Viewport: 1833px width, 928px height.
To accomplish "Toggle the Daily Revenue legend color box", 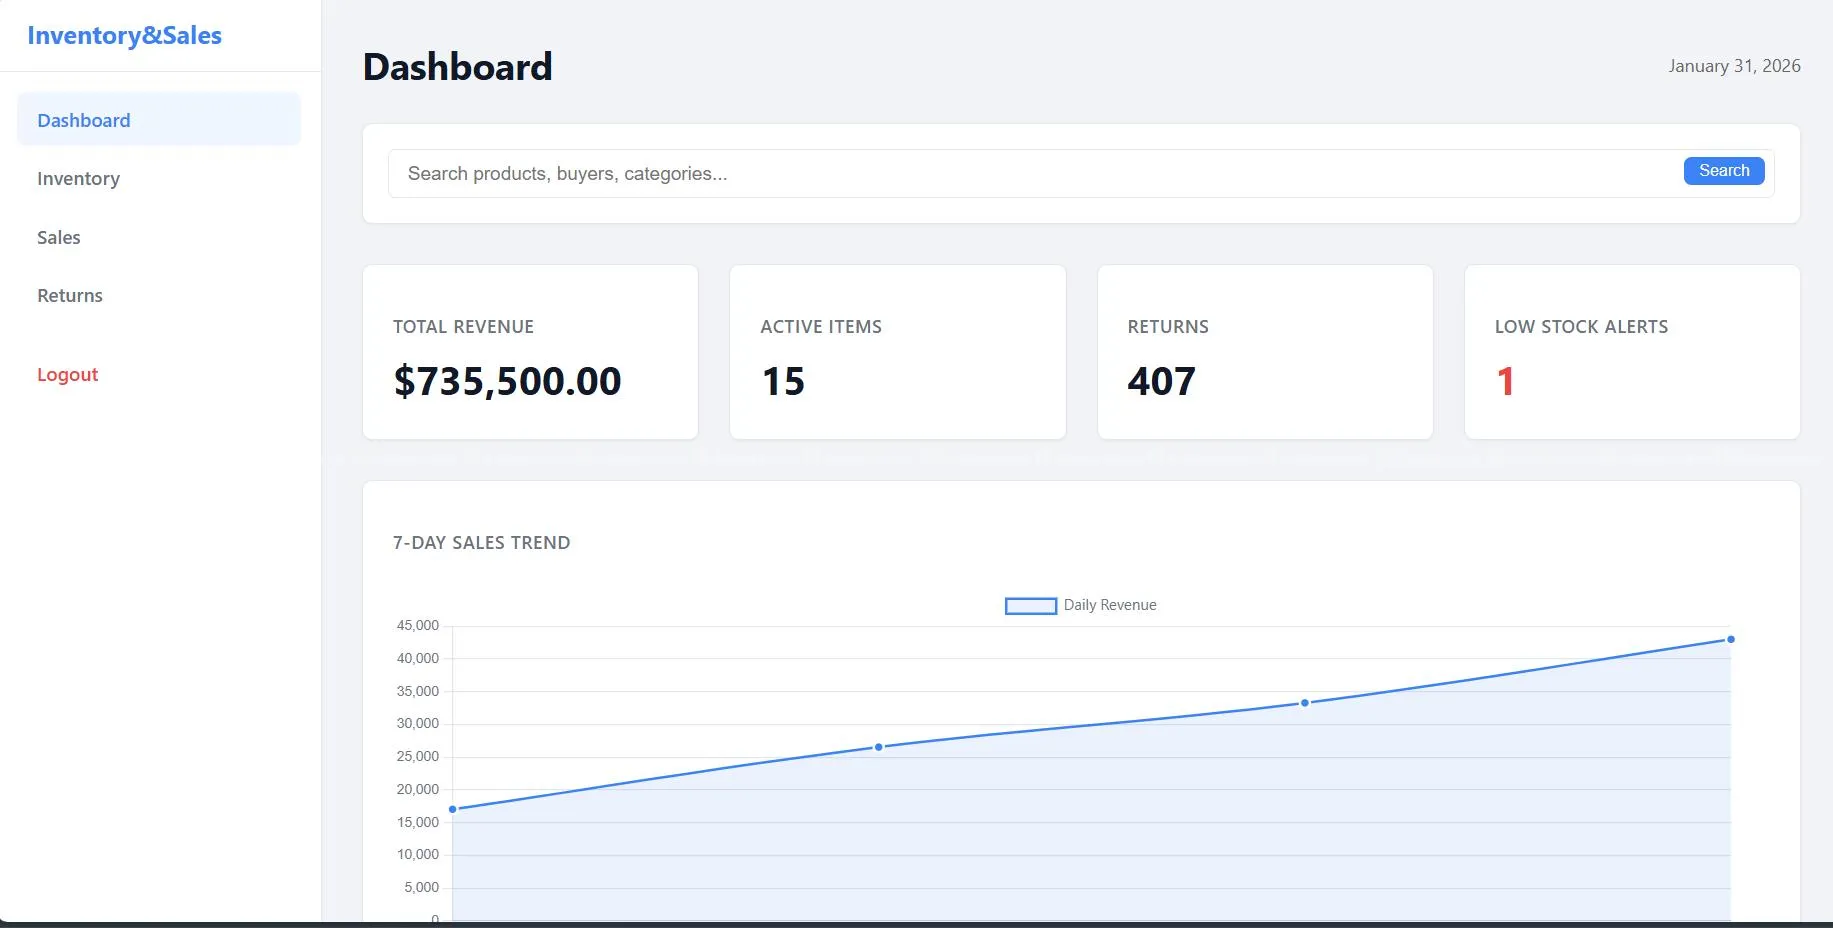I will 1030,606.
